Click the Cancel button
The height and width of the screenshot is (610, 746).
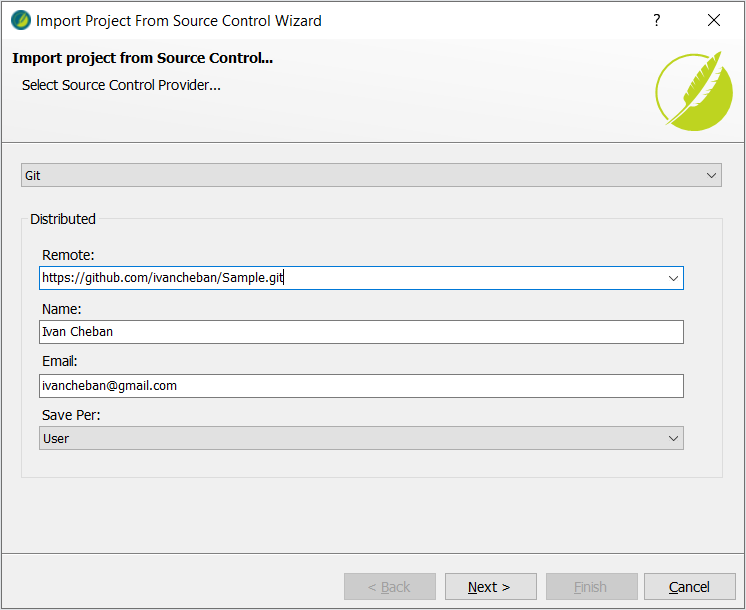coord(689,587)
